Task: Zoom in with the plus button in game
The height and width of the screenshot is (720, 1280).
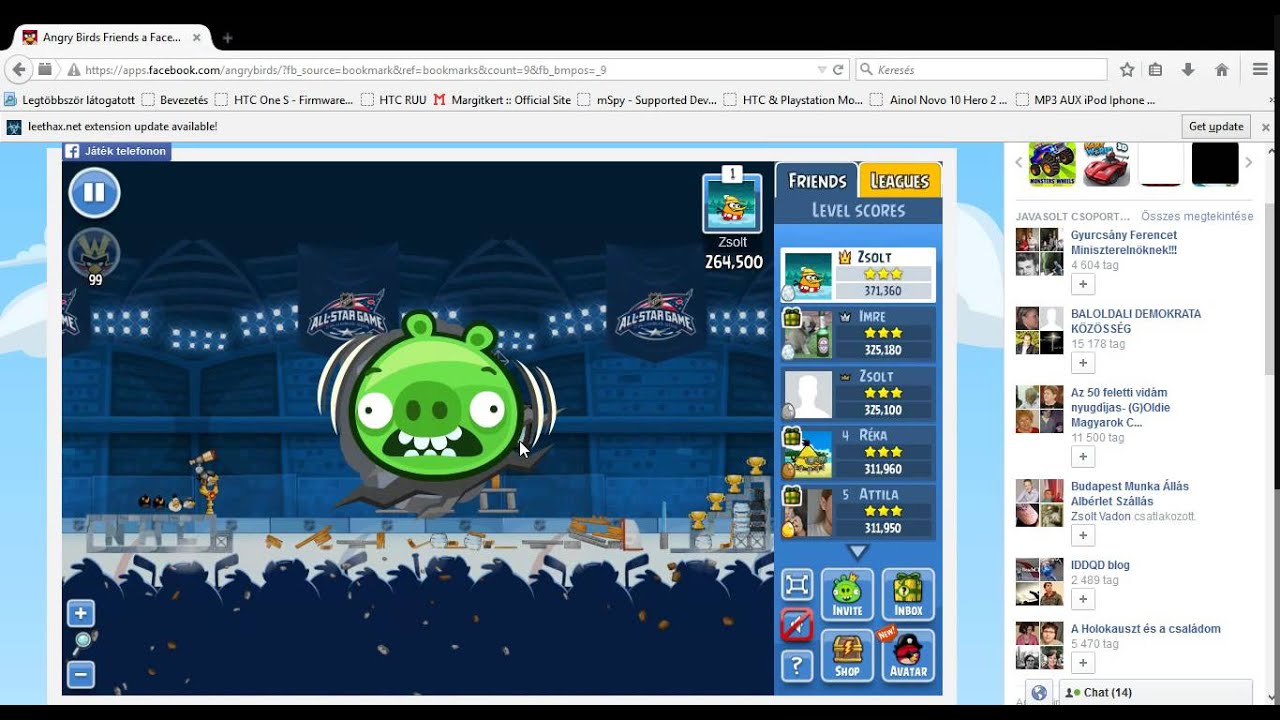Action: (x=81, y=613)
